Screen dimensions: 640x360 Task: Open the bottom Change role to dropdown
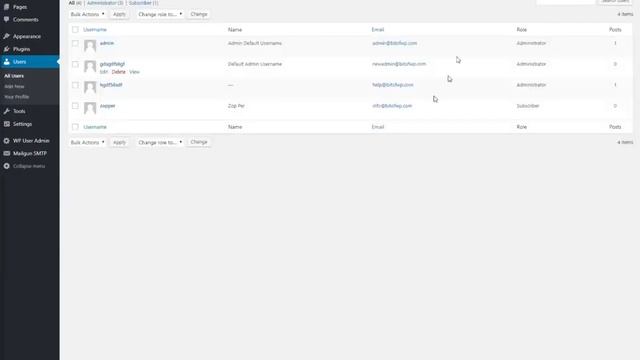pyautogui.click(x=160, y=142)
